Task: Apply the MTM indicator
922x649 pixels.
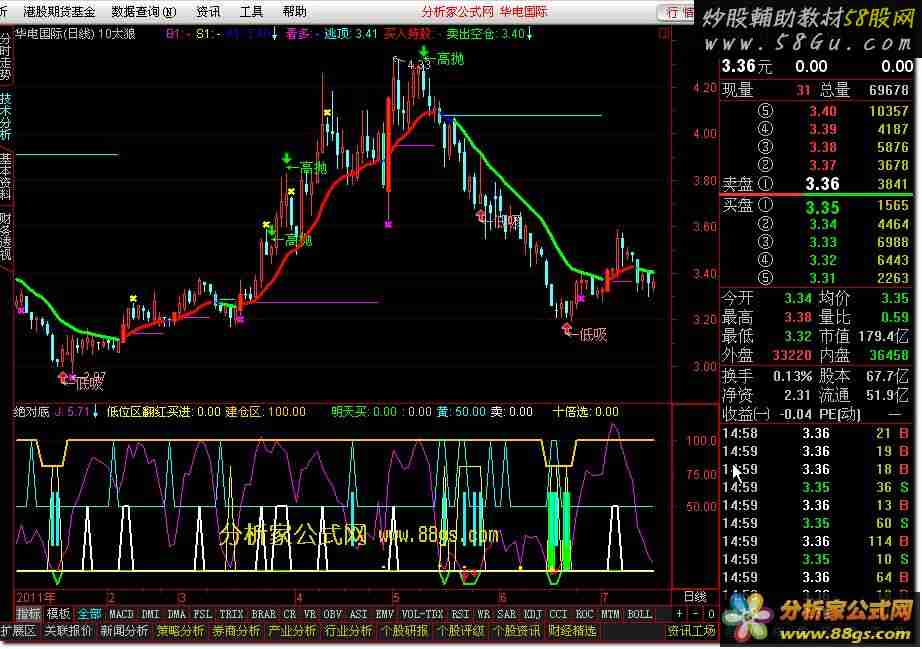Action: click(610, 614)
